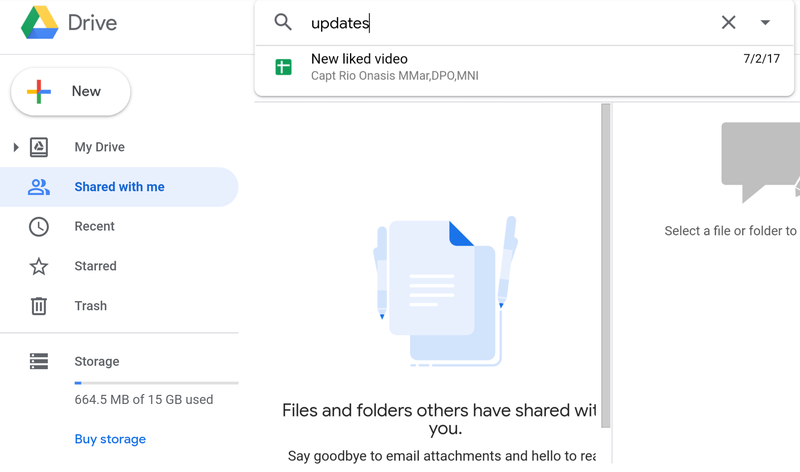Open My Drive

click(x=99, y=147)
